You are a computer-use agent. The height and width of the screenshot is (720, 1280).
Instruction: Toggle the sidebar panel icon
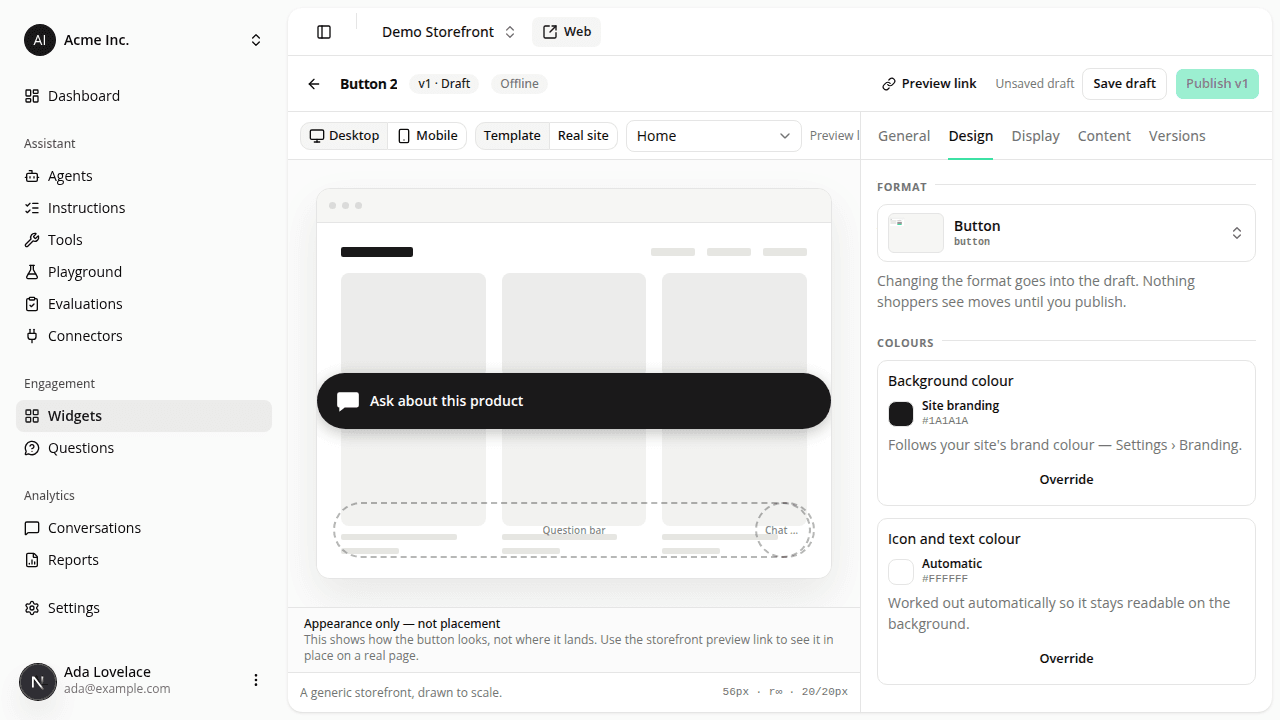click(x=324, y=32)
